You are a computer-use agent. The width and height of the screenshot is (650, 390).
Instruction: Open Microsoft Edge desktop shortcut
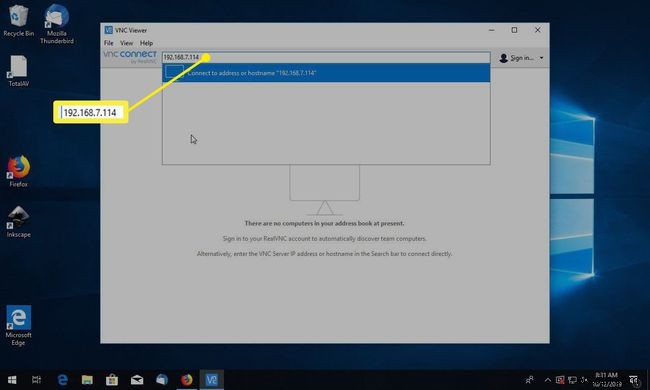tap(18, 326)
